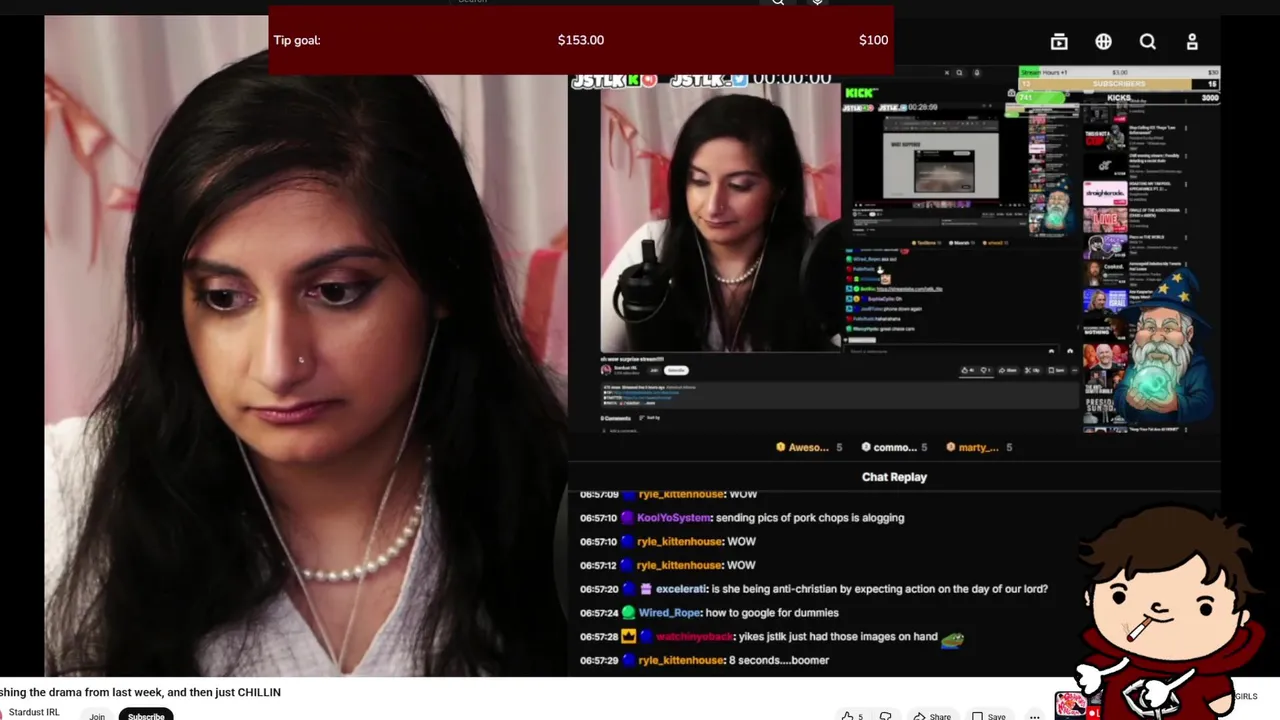
Task: Open the KoolYoSystem chat username
Action: point(673,518)
